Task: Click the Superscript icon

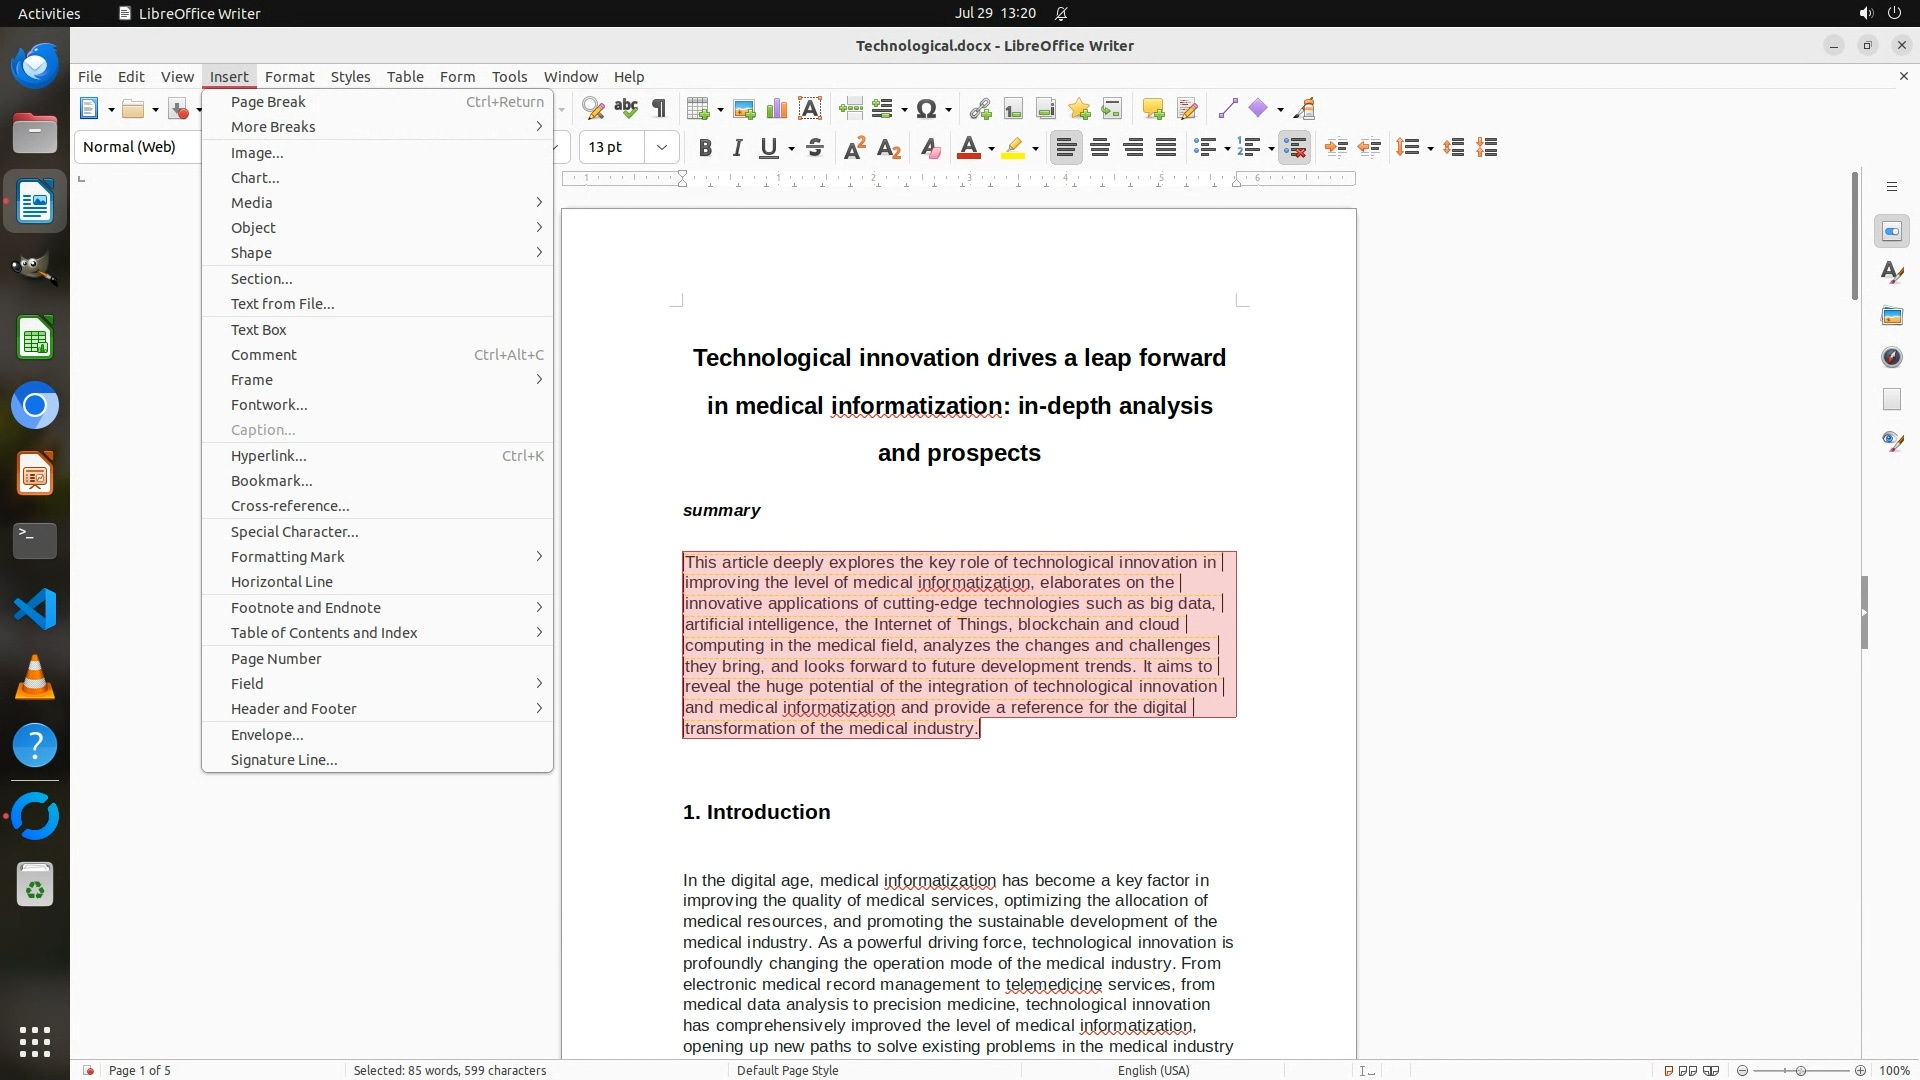Action: point(855,148)
